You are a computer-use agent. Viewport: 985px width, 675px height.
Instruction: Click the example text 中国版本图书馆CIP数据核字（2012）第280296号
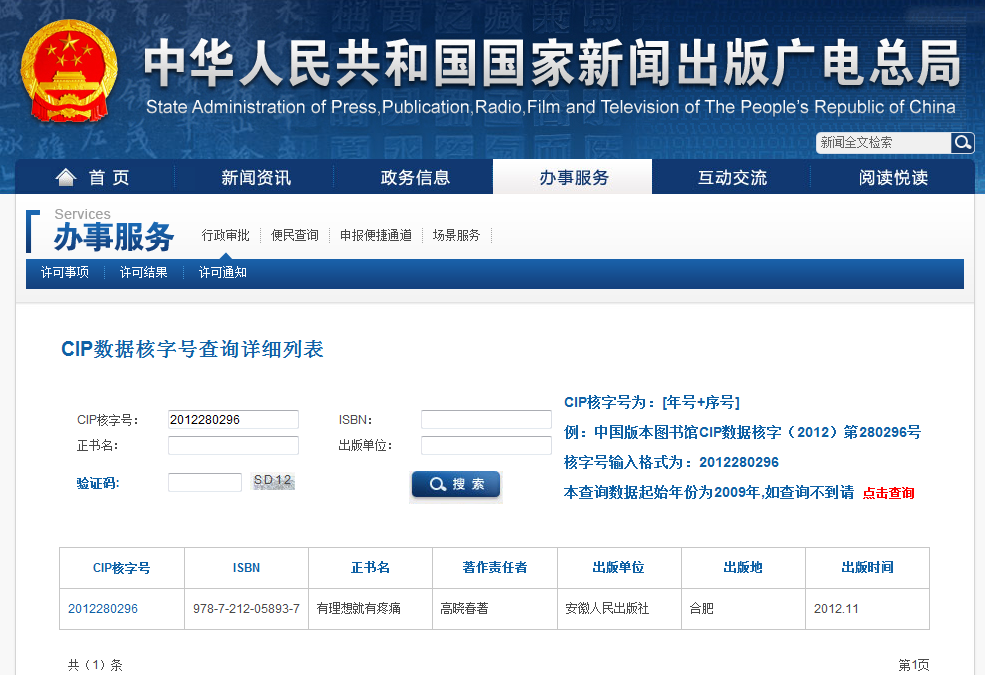(758, 432)
